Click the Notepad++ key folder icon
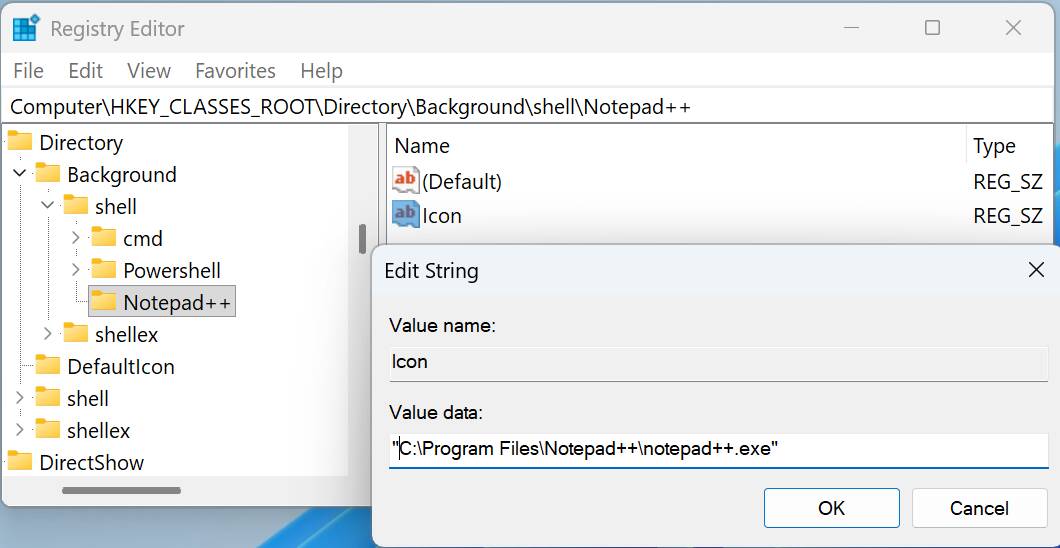This screenshot has height=548, width=1060. [103, 301]
